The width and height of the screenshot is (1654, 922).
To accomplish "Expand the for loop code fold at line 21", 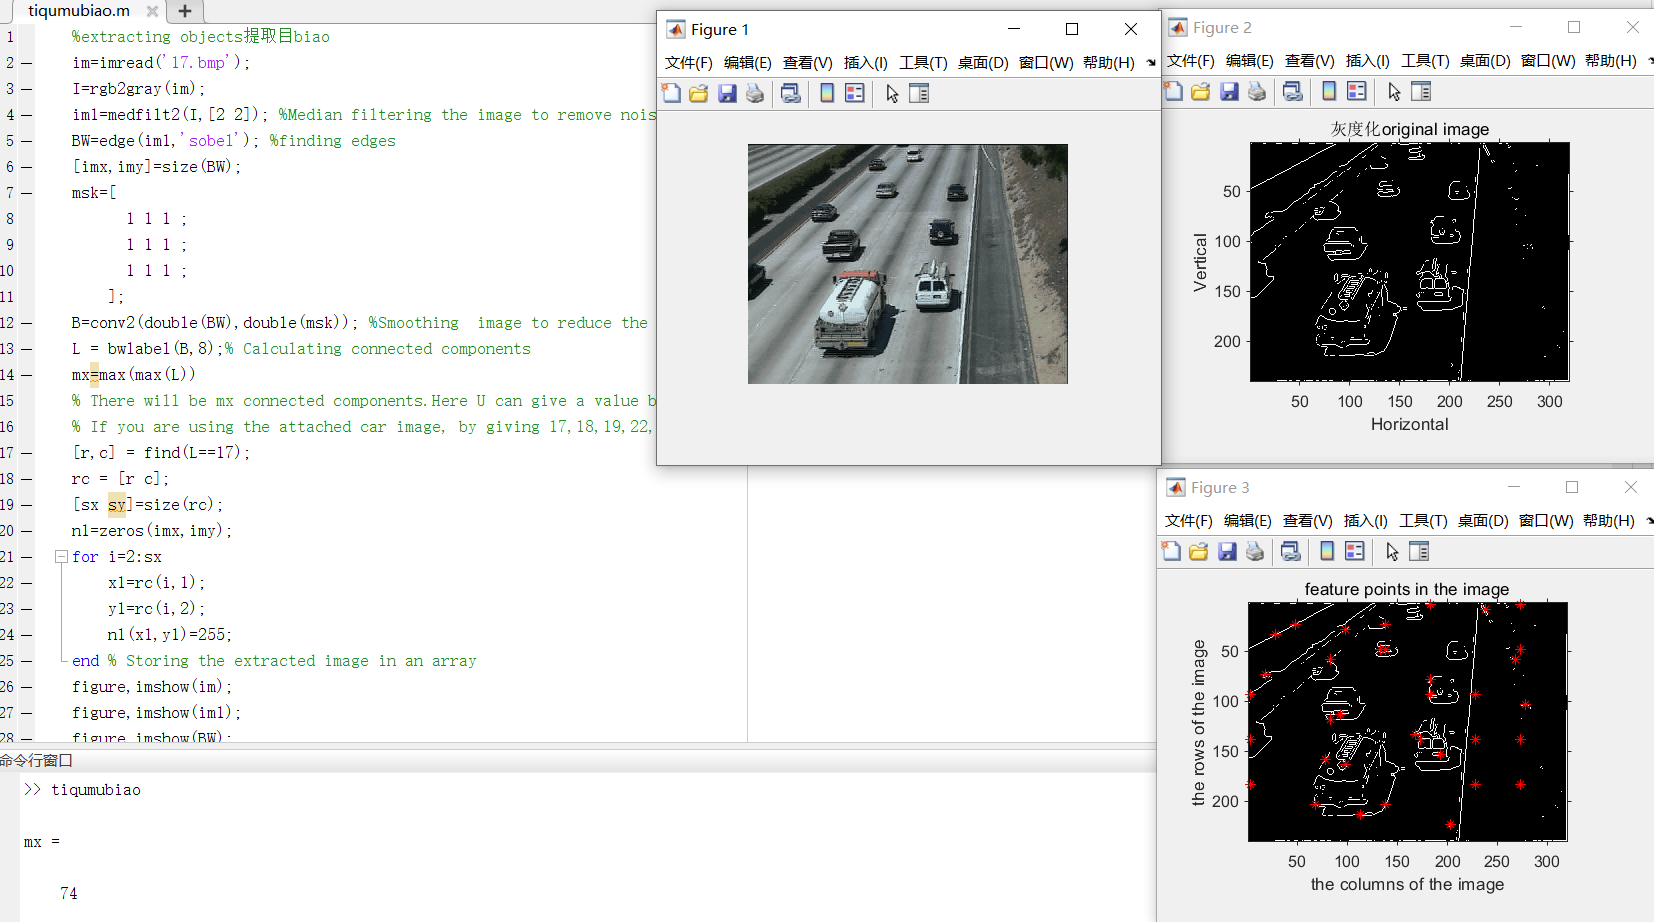I will (61, 556).
